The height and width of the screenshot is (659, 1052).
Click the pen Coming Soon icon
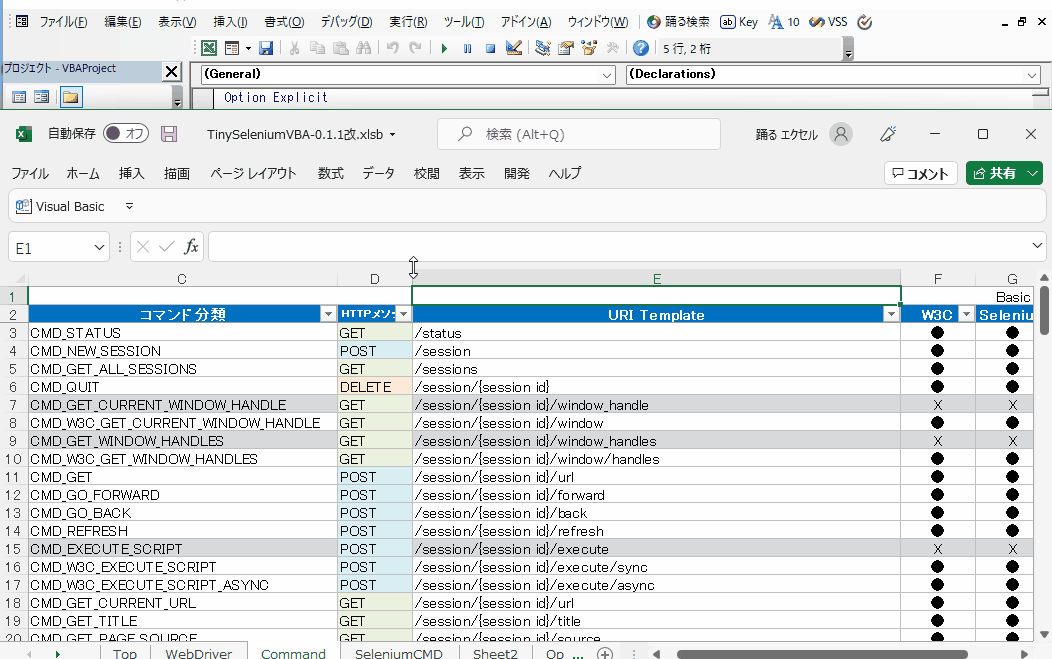pyautogui.click(x=888, y=134)
